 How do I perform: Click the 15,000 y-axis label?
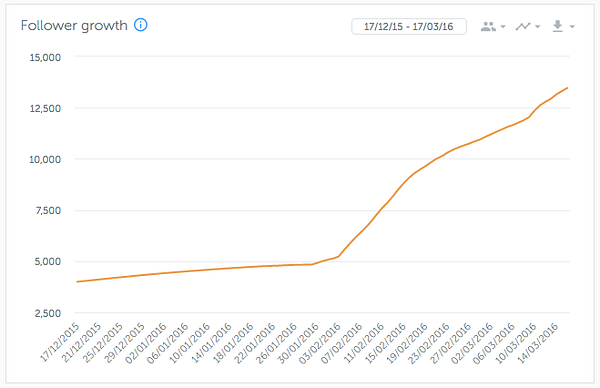[x=45, y=57]
